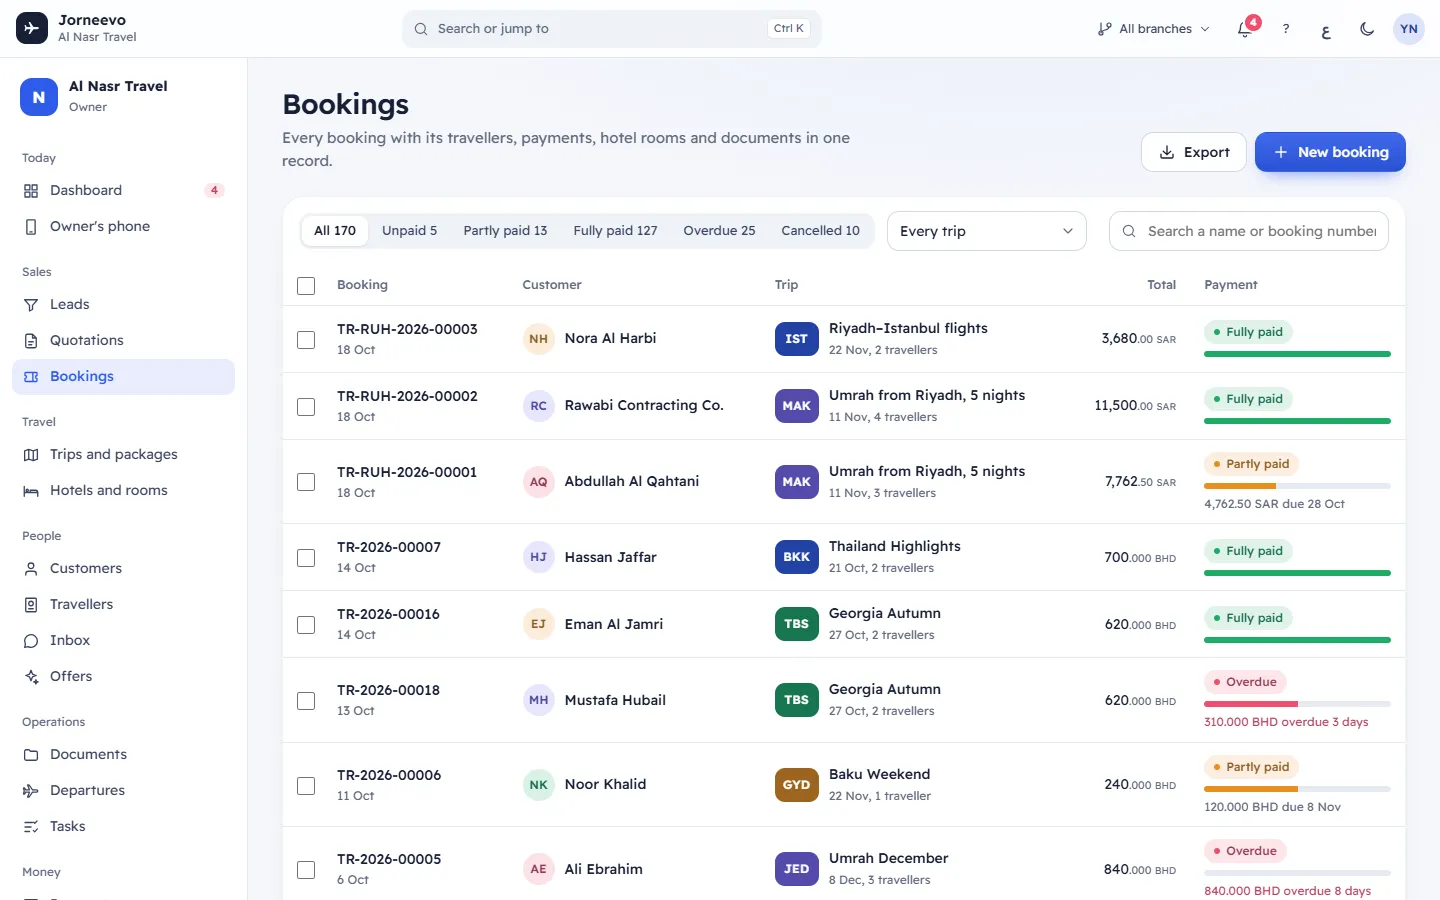
Task: Click the Departures plane icon
Action: [31, 791]
